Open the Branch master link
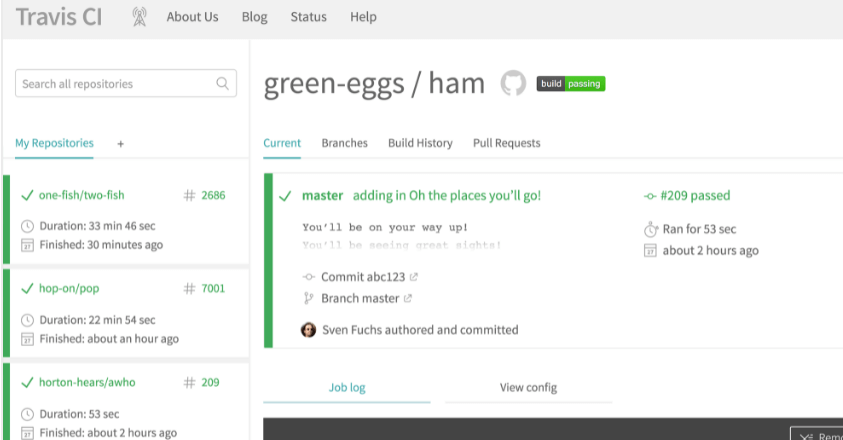843x440 pixels. 360,299
